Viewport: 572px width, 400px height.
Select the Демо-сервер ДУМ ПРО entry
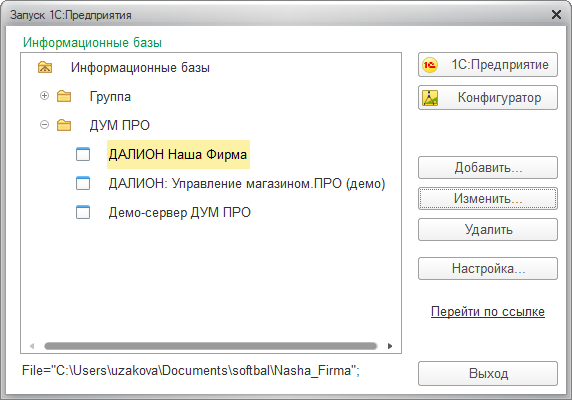(179, 212)
